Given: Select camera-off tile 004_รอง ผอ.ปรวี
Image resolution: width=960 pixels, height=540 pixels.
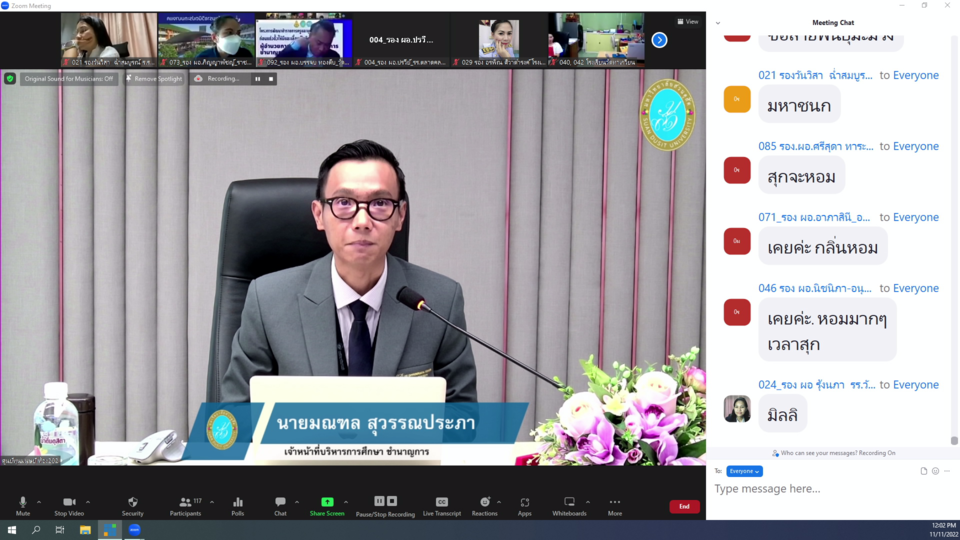Looking at the screenshot, I should click(401, 40).
